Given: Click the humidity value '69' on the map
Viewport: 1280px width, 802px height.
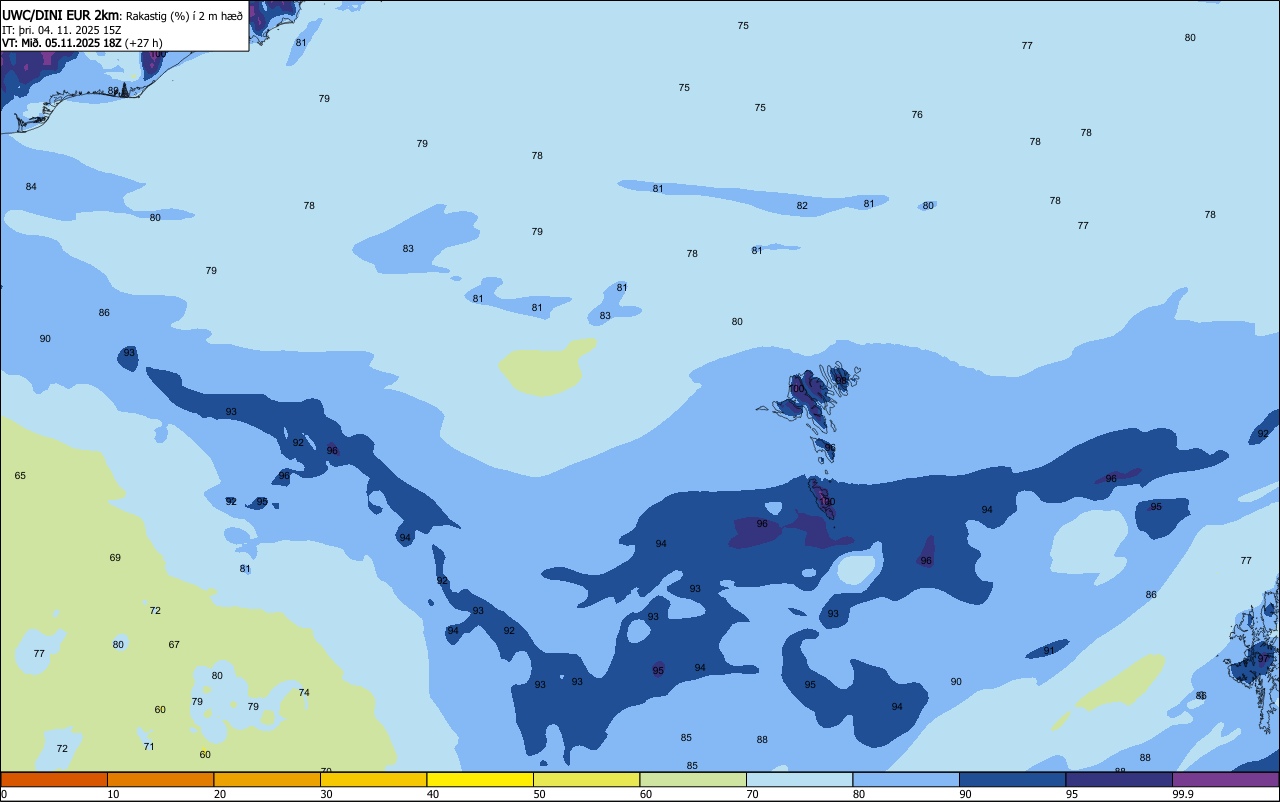Looking at the screenshot, I should click(x=115, y=558).
